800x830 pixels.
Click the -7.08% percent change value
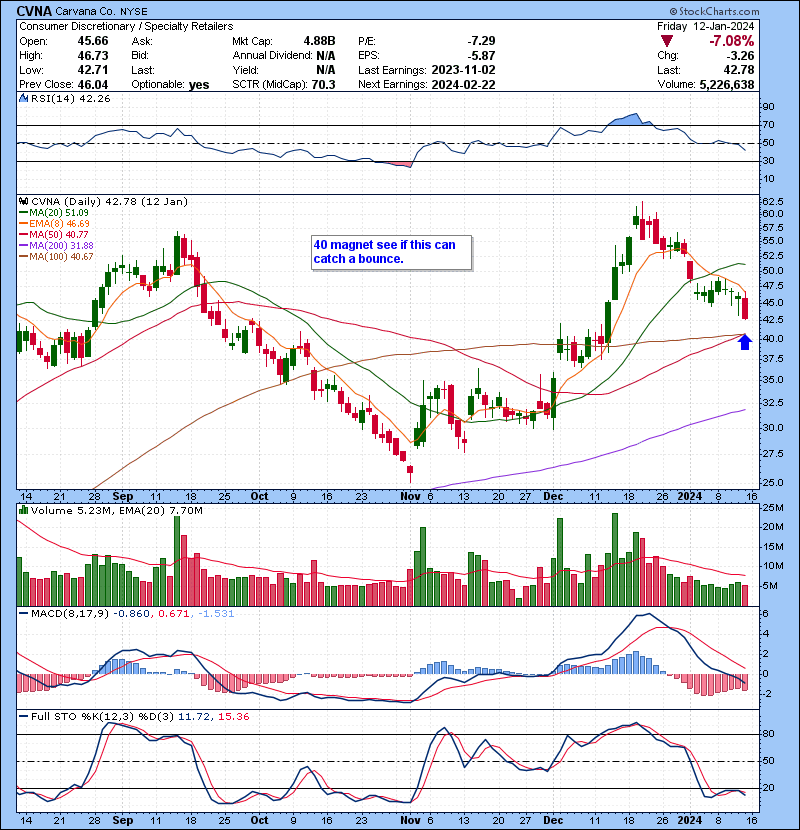coord(732,41)
